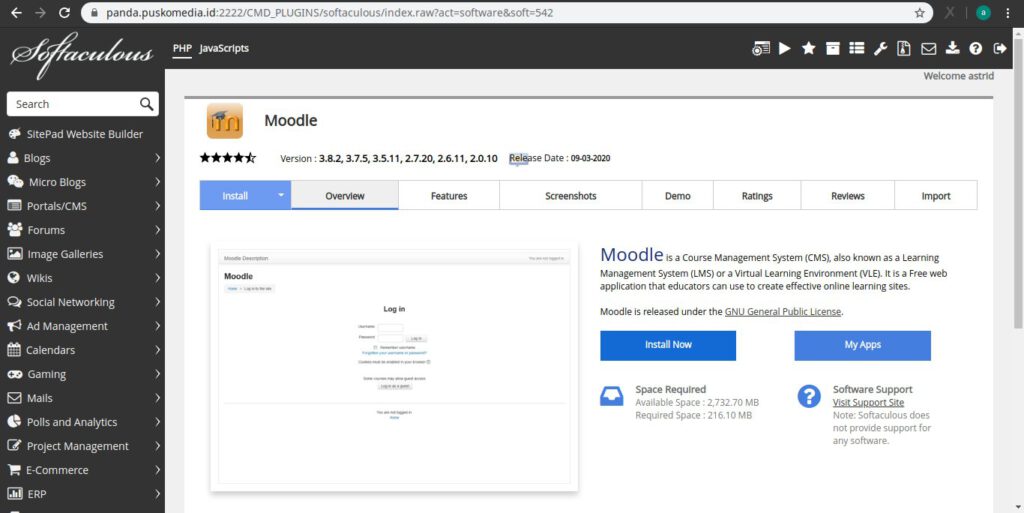Click the Moodle star rating

(228, 157)
